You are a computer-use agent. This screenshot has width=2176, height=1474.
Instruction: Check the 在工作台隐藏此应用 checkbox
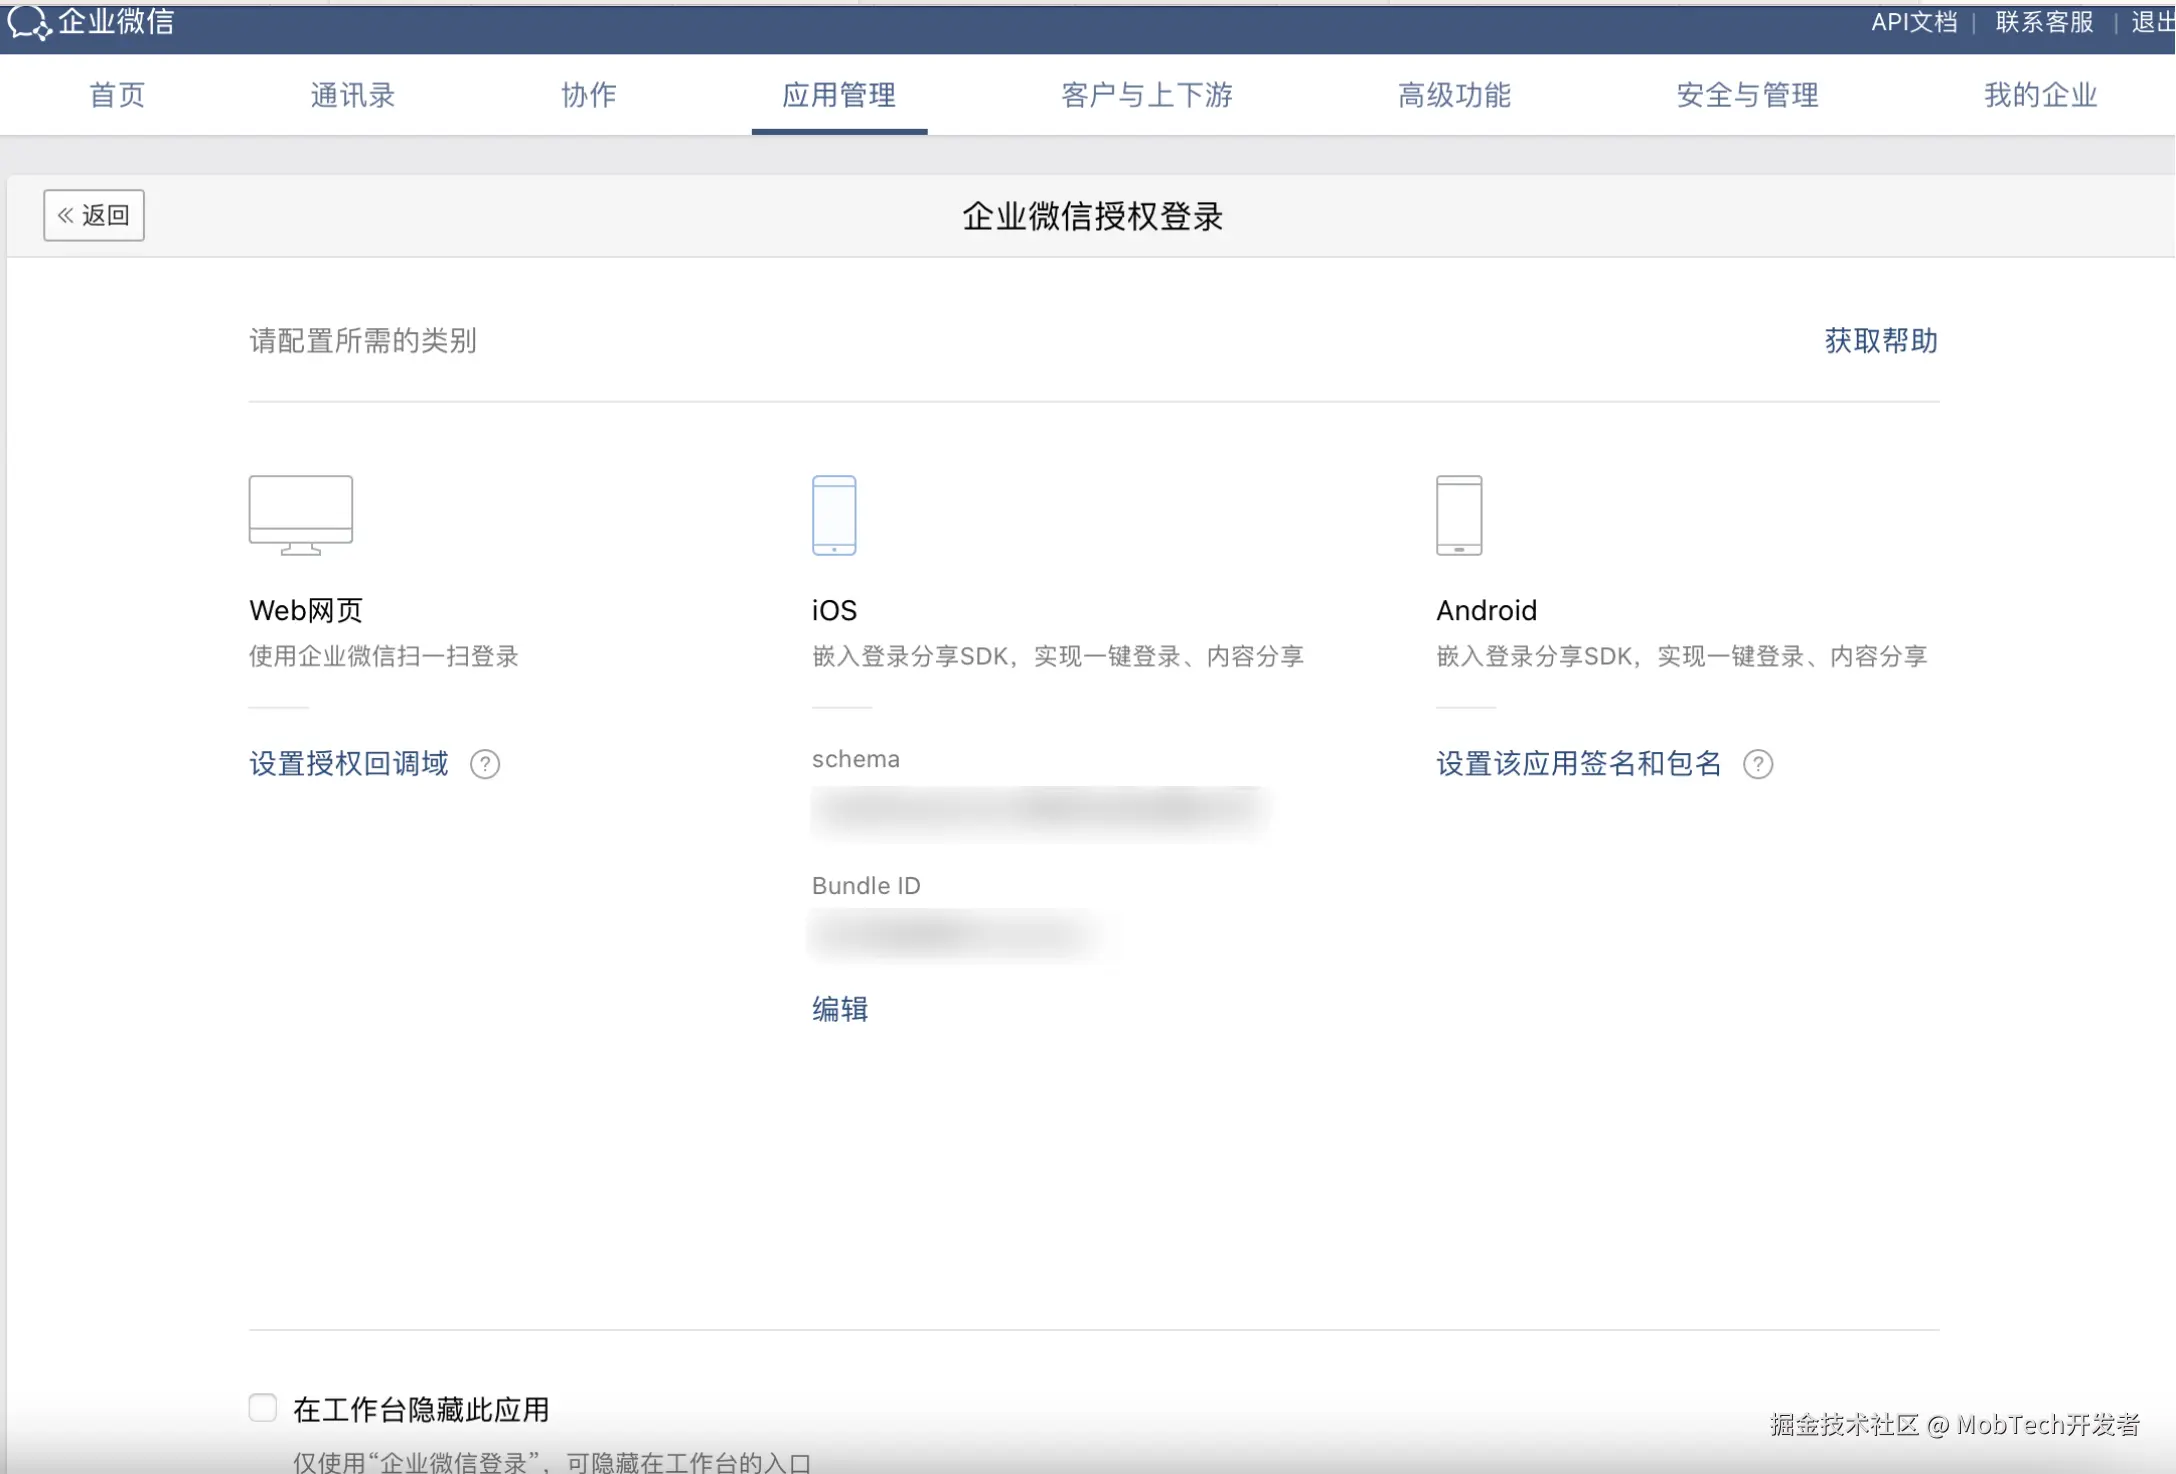(263, 1408)
